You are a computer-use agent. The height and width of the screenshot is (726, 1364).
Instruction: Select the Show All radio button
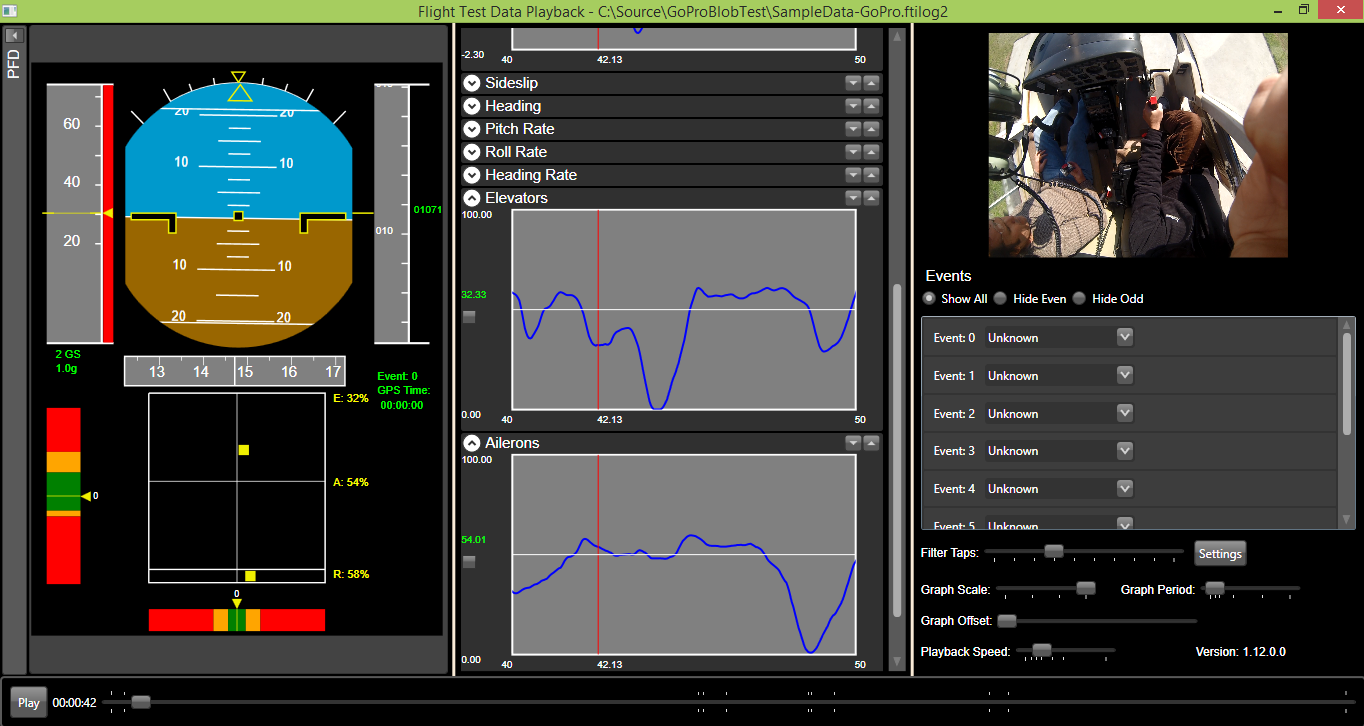tap(930, 298)
